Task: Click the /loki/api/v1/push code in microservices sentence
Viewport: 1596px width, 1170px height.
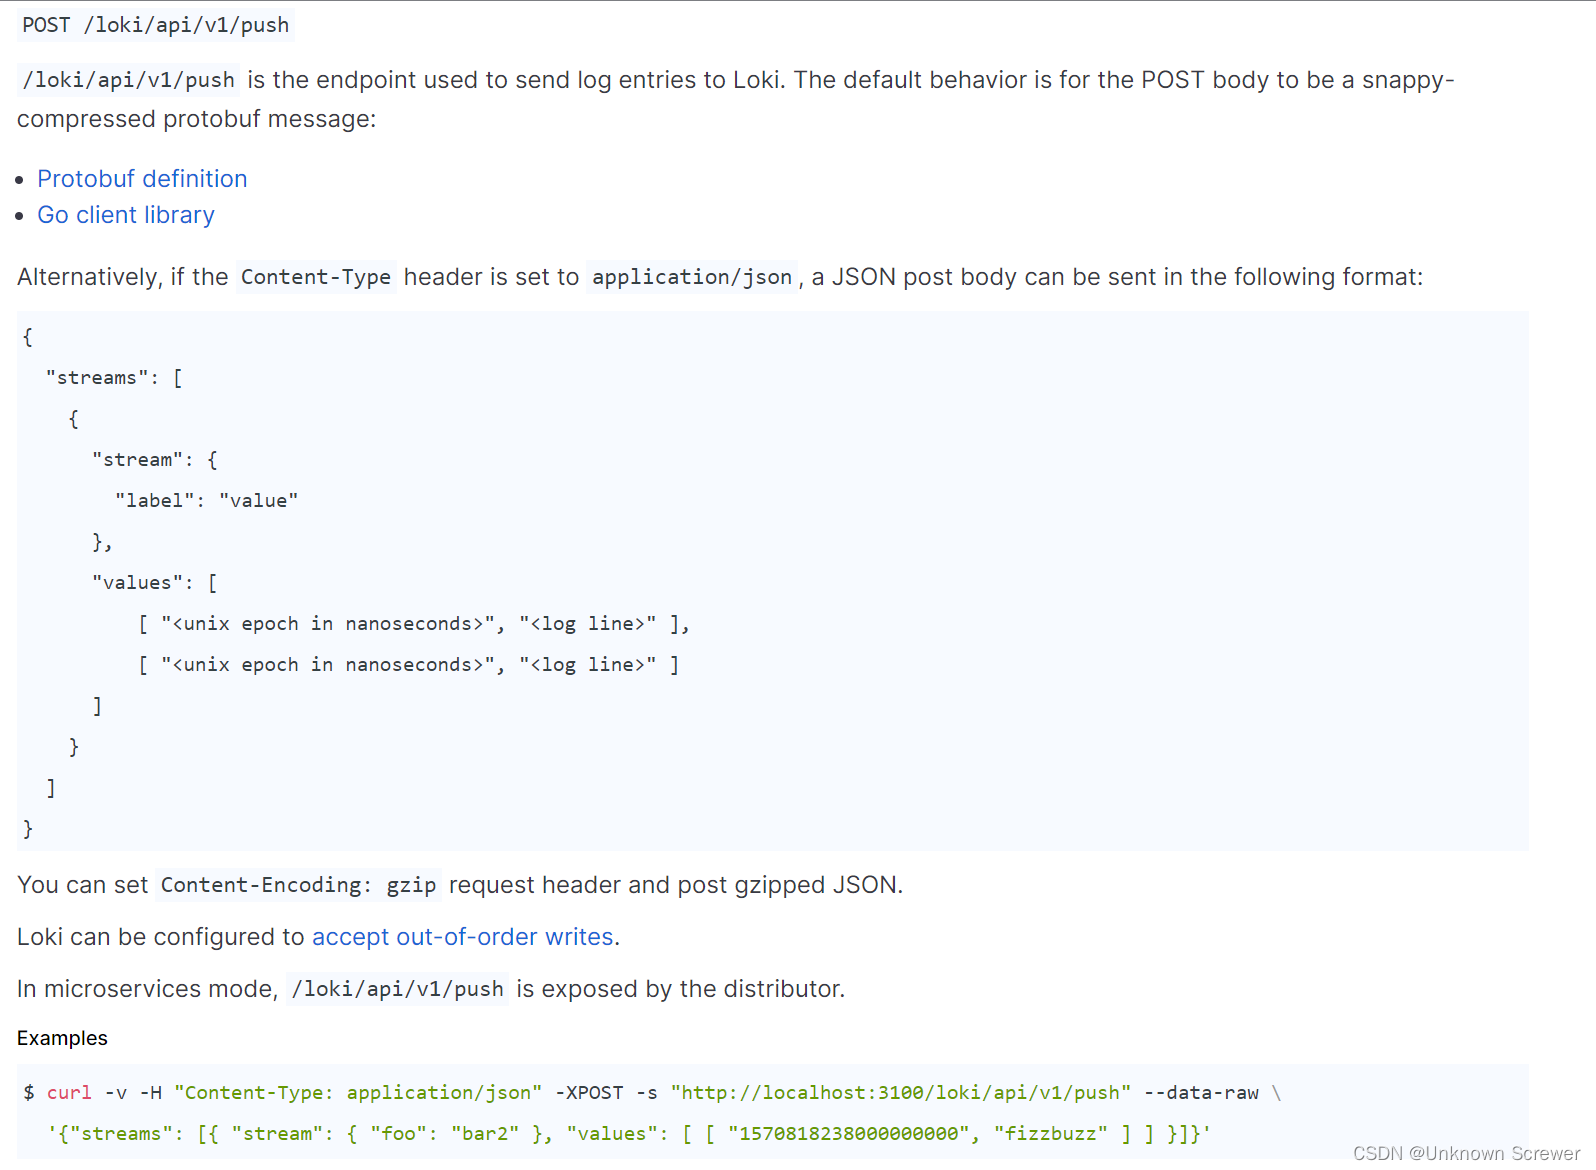Action: click(x=398, y=989)
